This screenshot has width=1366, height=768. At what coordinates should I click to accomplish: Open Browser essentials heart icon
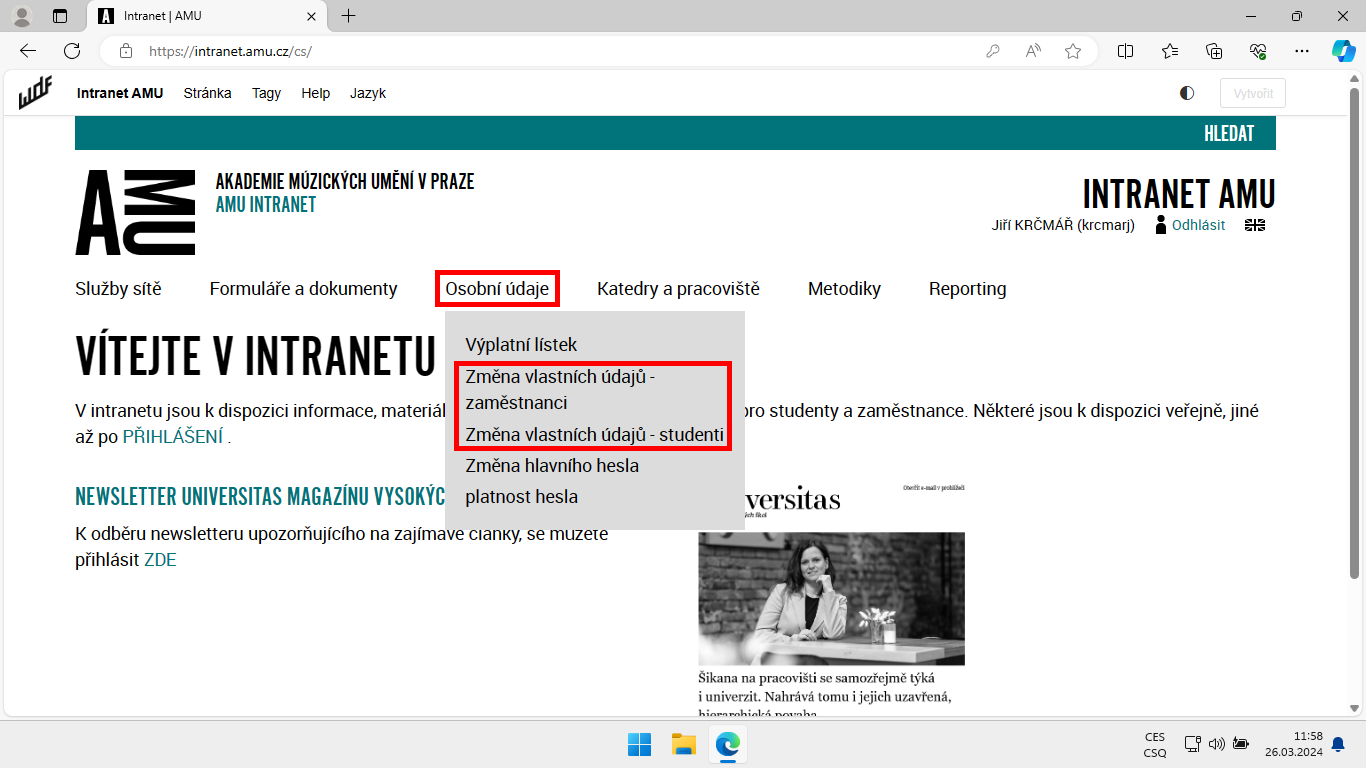pyautogui.click(x=1259, y=51)
